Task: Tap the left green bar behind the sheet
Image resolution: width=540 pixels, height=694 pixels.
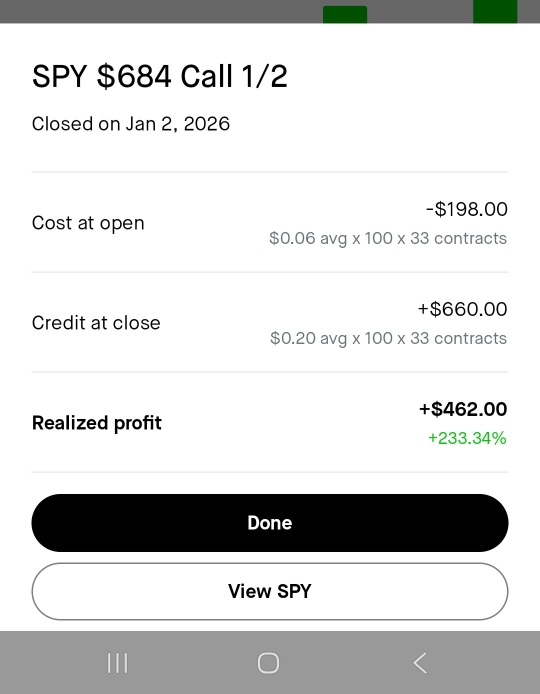Action: point(345,15)
